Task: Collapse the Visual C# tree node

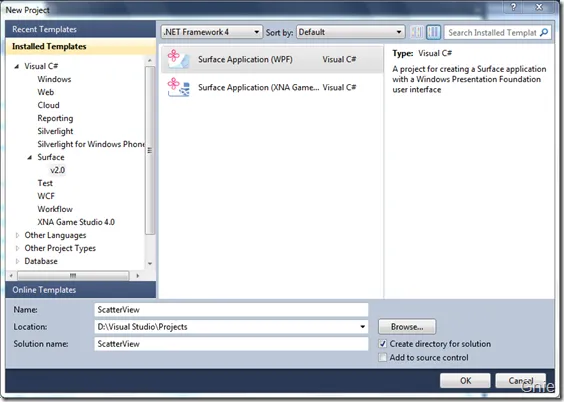Action: click(17, 66)
